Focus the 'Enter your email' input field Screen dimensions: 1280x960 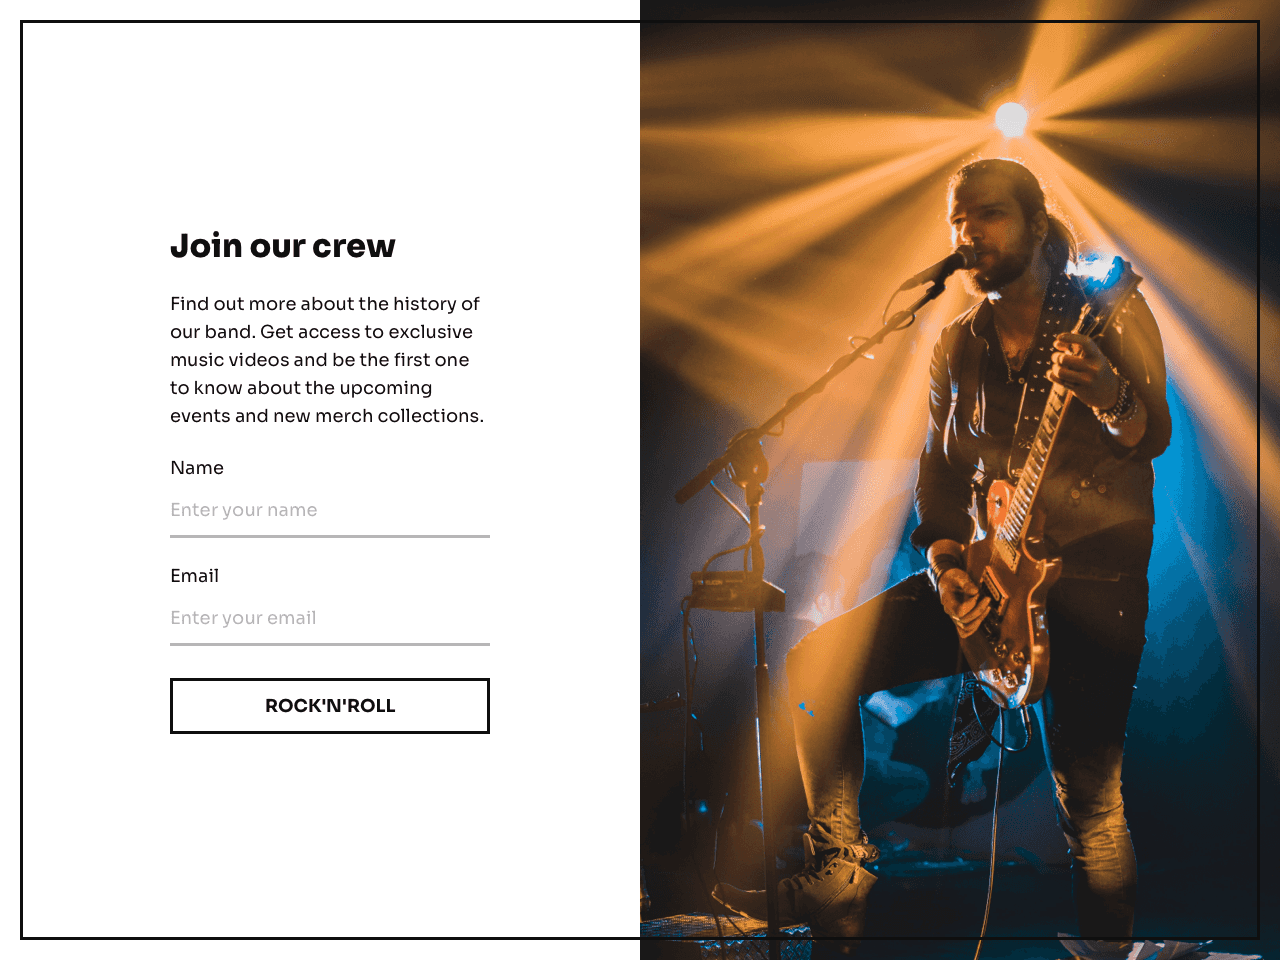330,618
